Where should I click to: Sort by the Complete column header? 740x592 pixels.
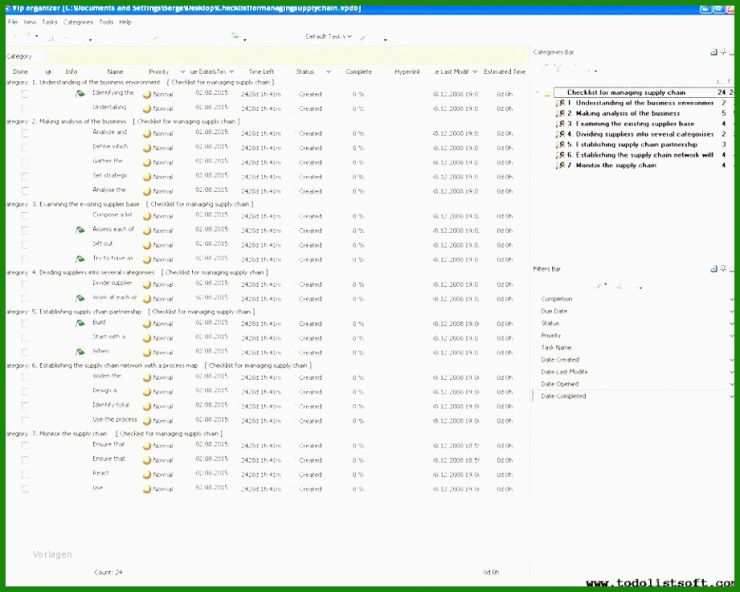[x=359, y=72]
